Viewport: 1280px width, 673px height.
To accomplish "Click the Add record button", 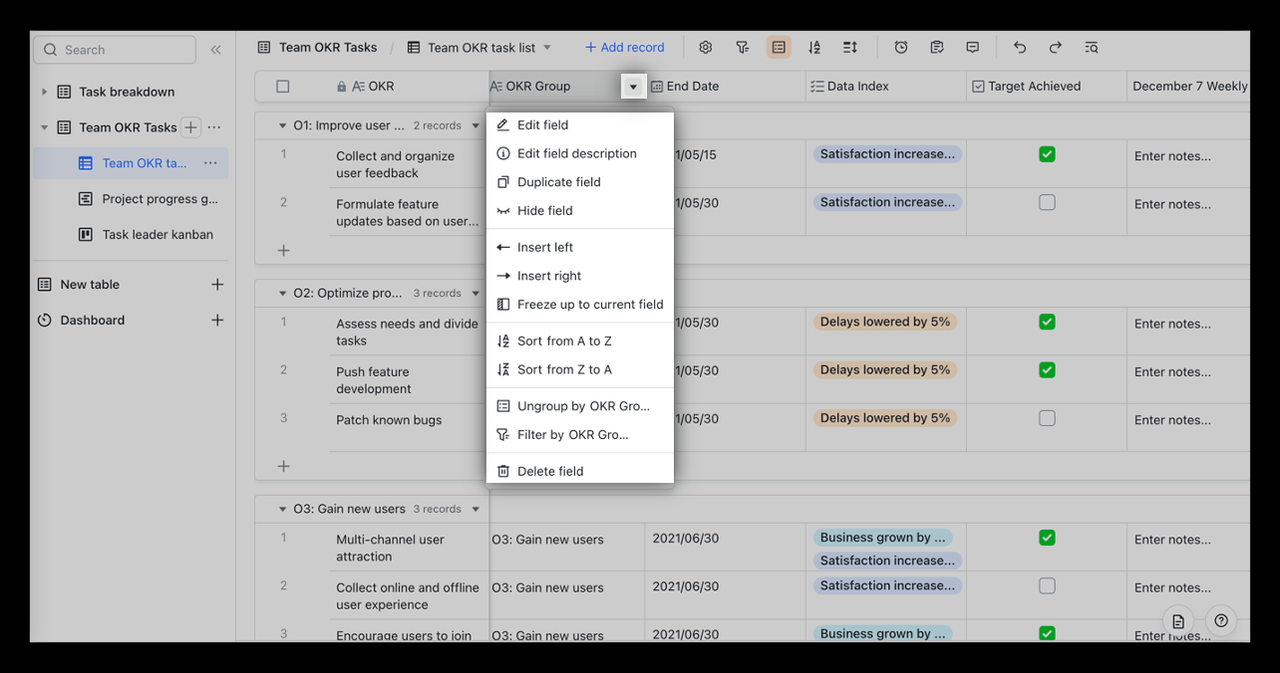I will point(624,47).
